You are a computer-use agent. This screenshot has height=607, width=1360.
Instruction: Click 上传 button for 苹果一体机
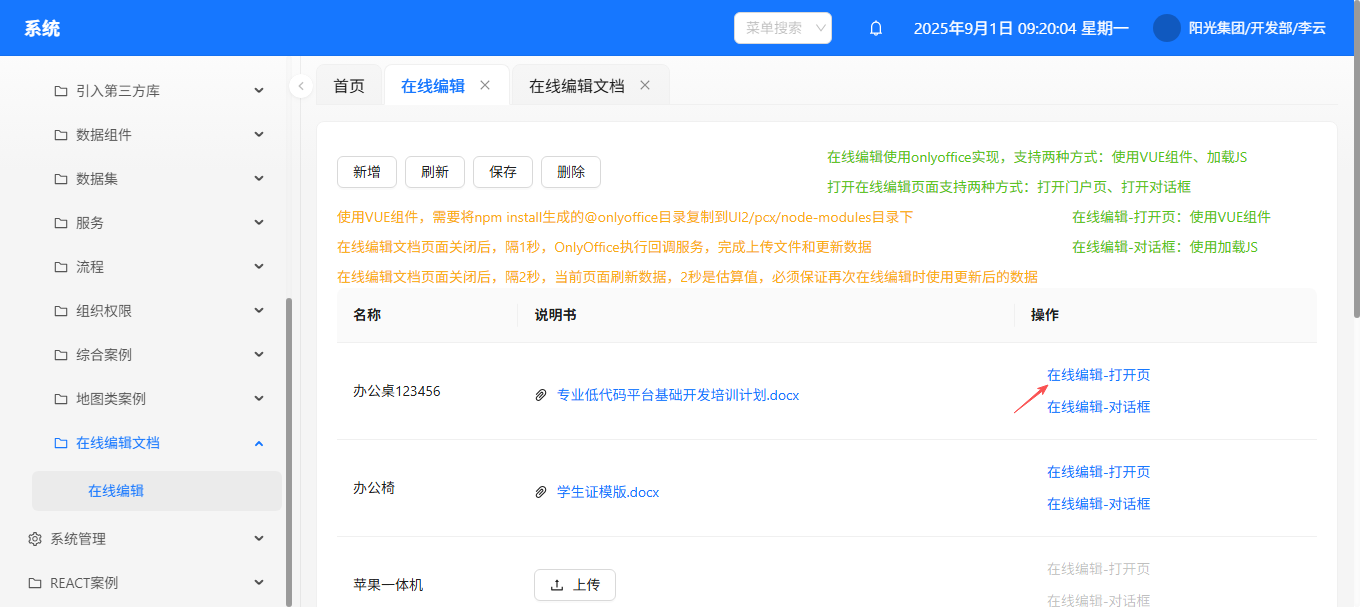[x=575, y=585]
